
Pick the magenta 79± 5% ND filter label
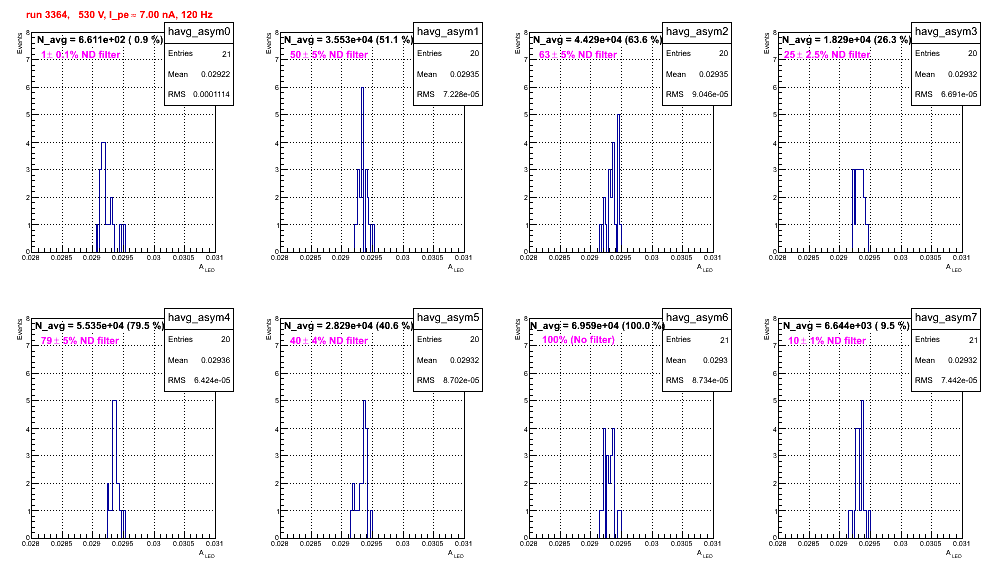click(80, 341)
